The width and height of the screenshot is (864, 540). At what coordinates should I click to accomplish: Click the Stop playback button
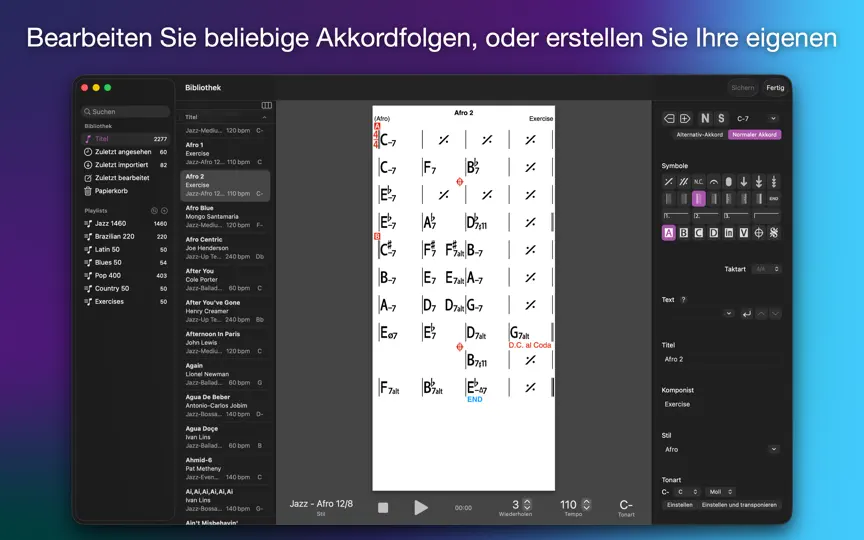(x=383, y=507)
